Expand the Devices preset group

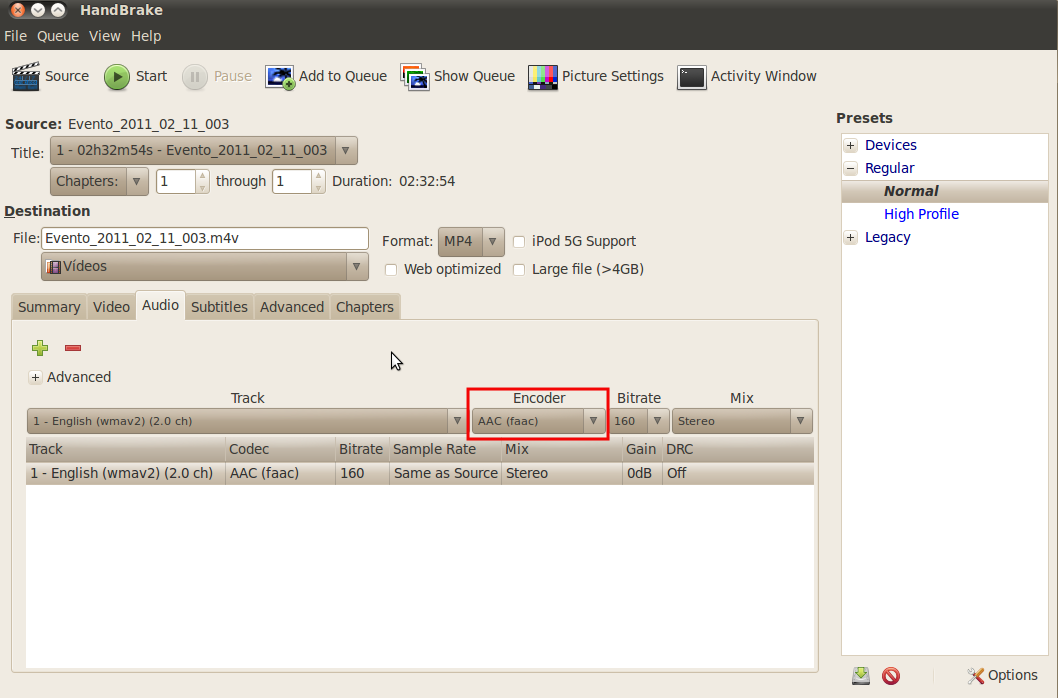pos(851,145)
